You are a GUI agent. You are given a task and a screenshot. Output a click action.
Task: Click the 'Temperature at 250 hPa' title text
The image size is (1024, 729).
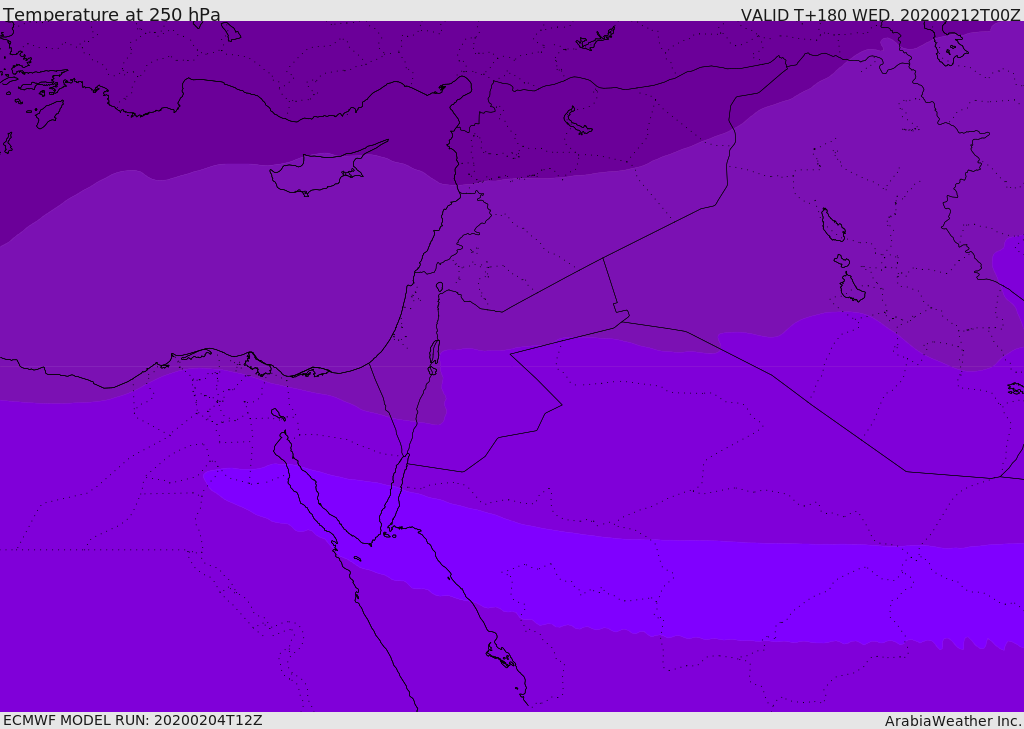point(112,14)
